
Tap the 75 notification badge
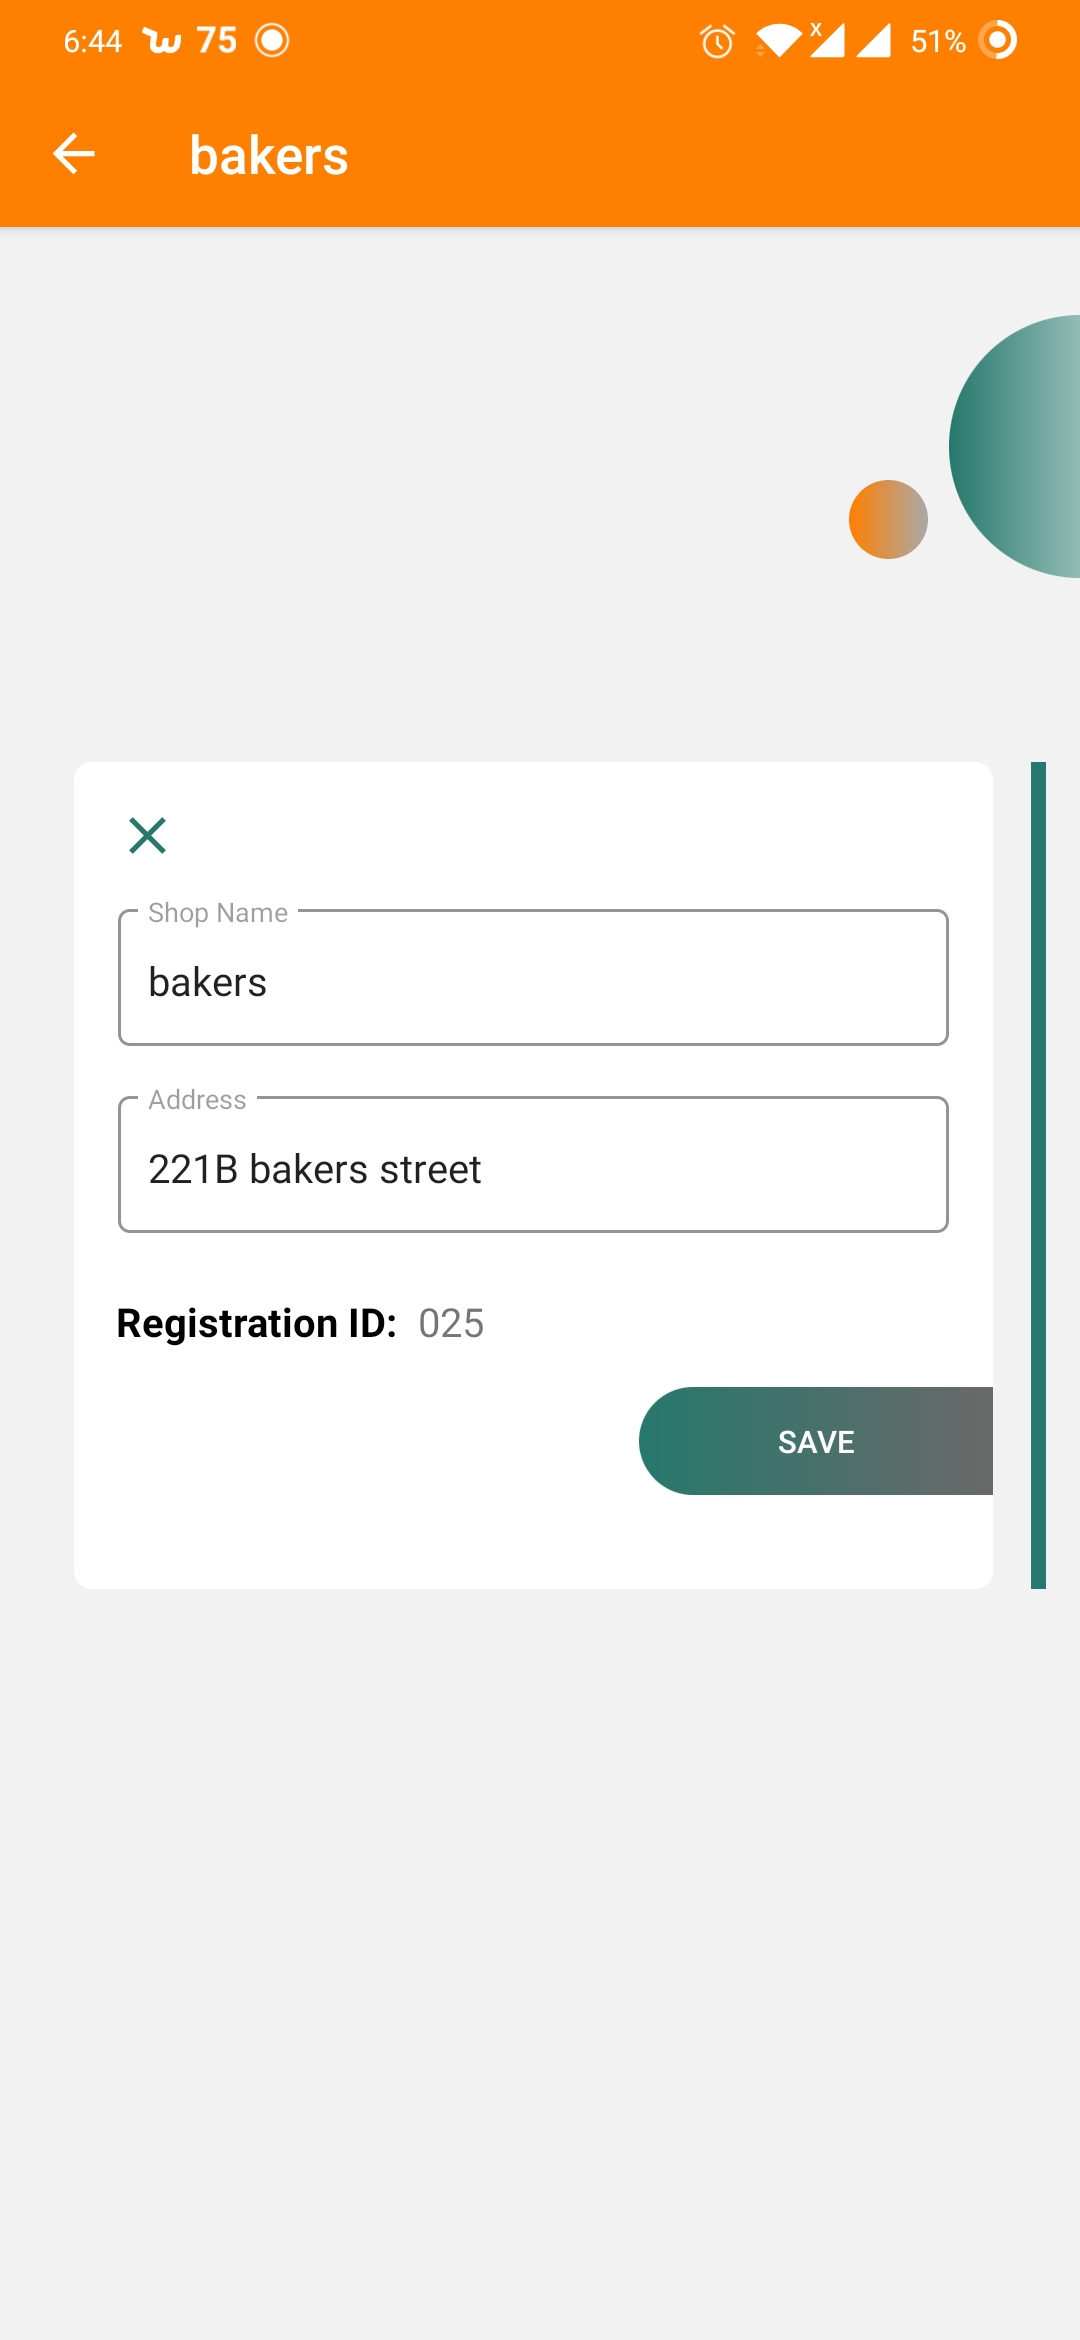(217, 40)
